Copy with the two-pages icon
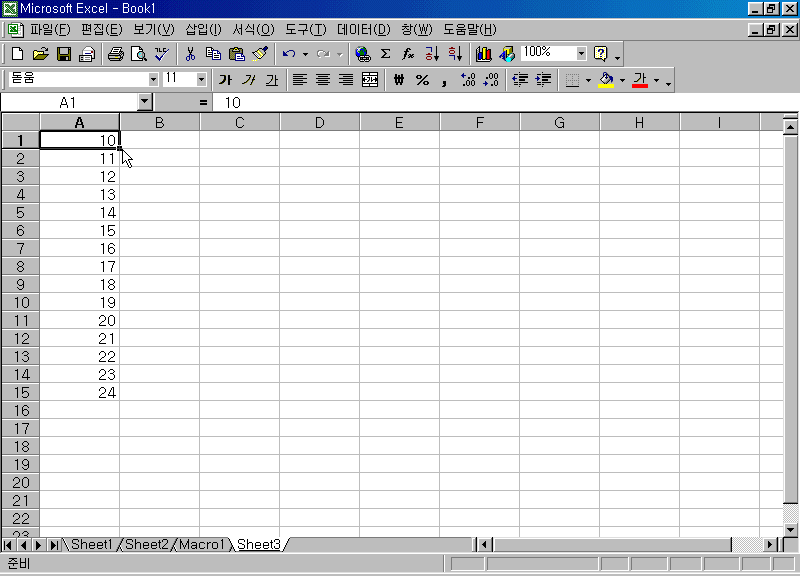This screenshot has width=800, height=576. pyautogui.click(x=213, y=54)
